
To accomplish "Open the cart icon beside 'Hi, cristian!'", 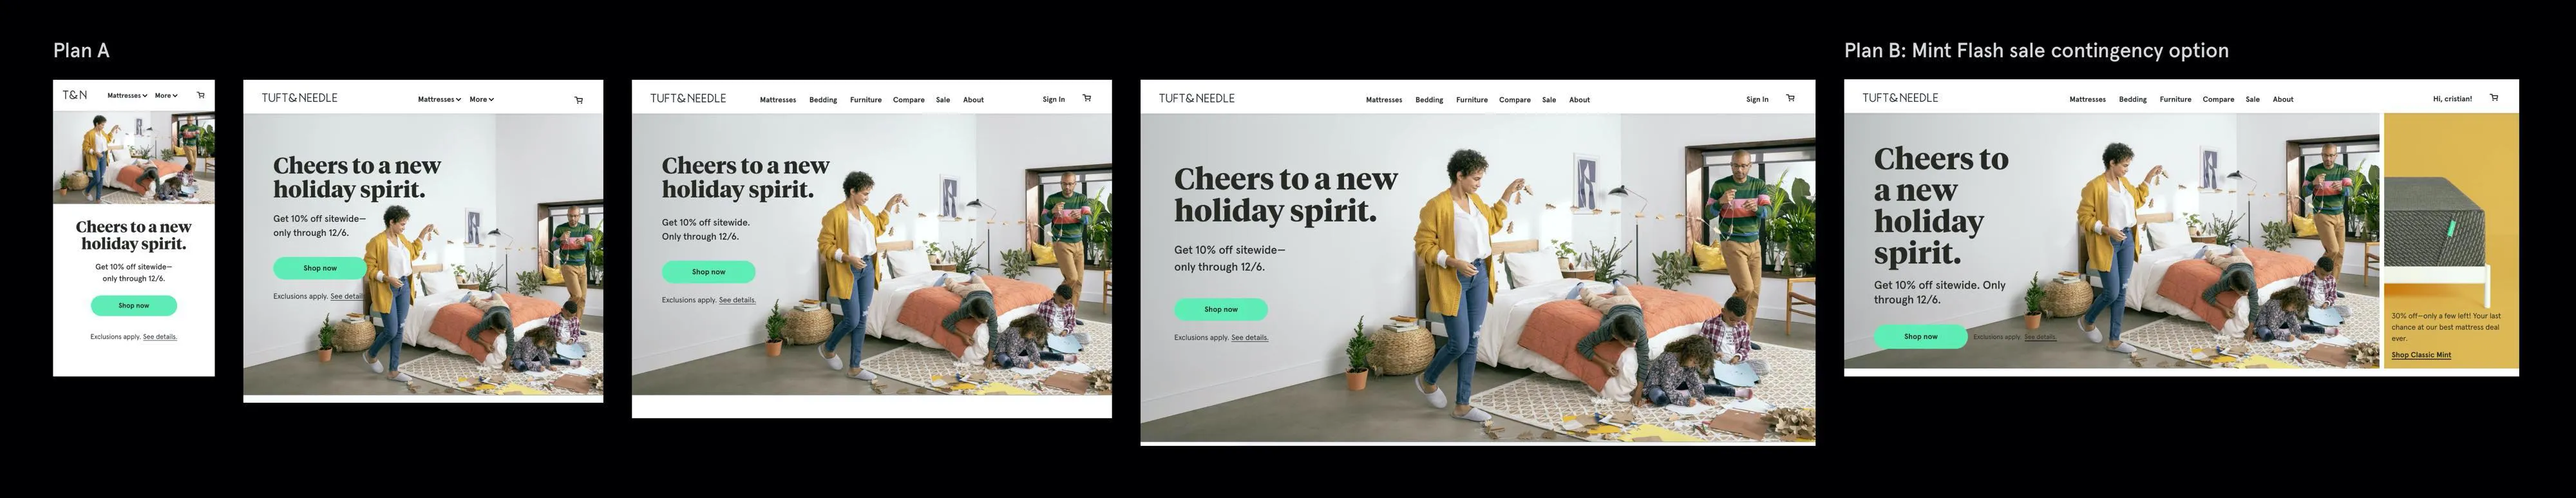I will click(x=2493, y=98).
